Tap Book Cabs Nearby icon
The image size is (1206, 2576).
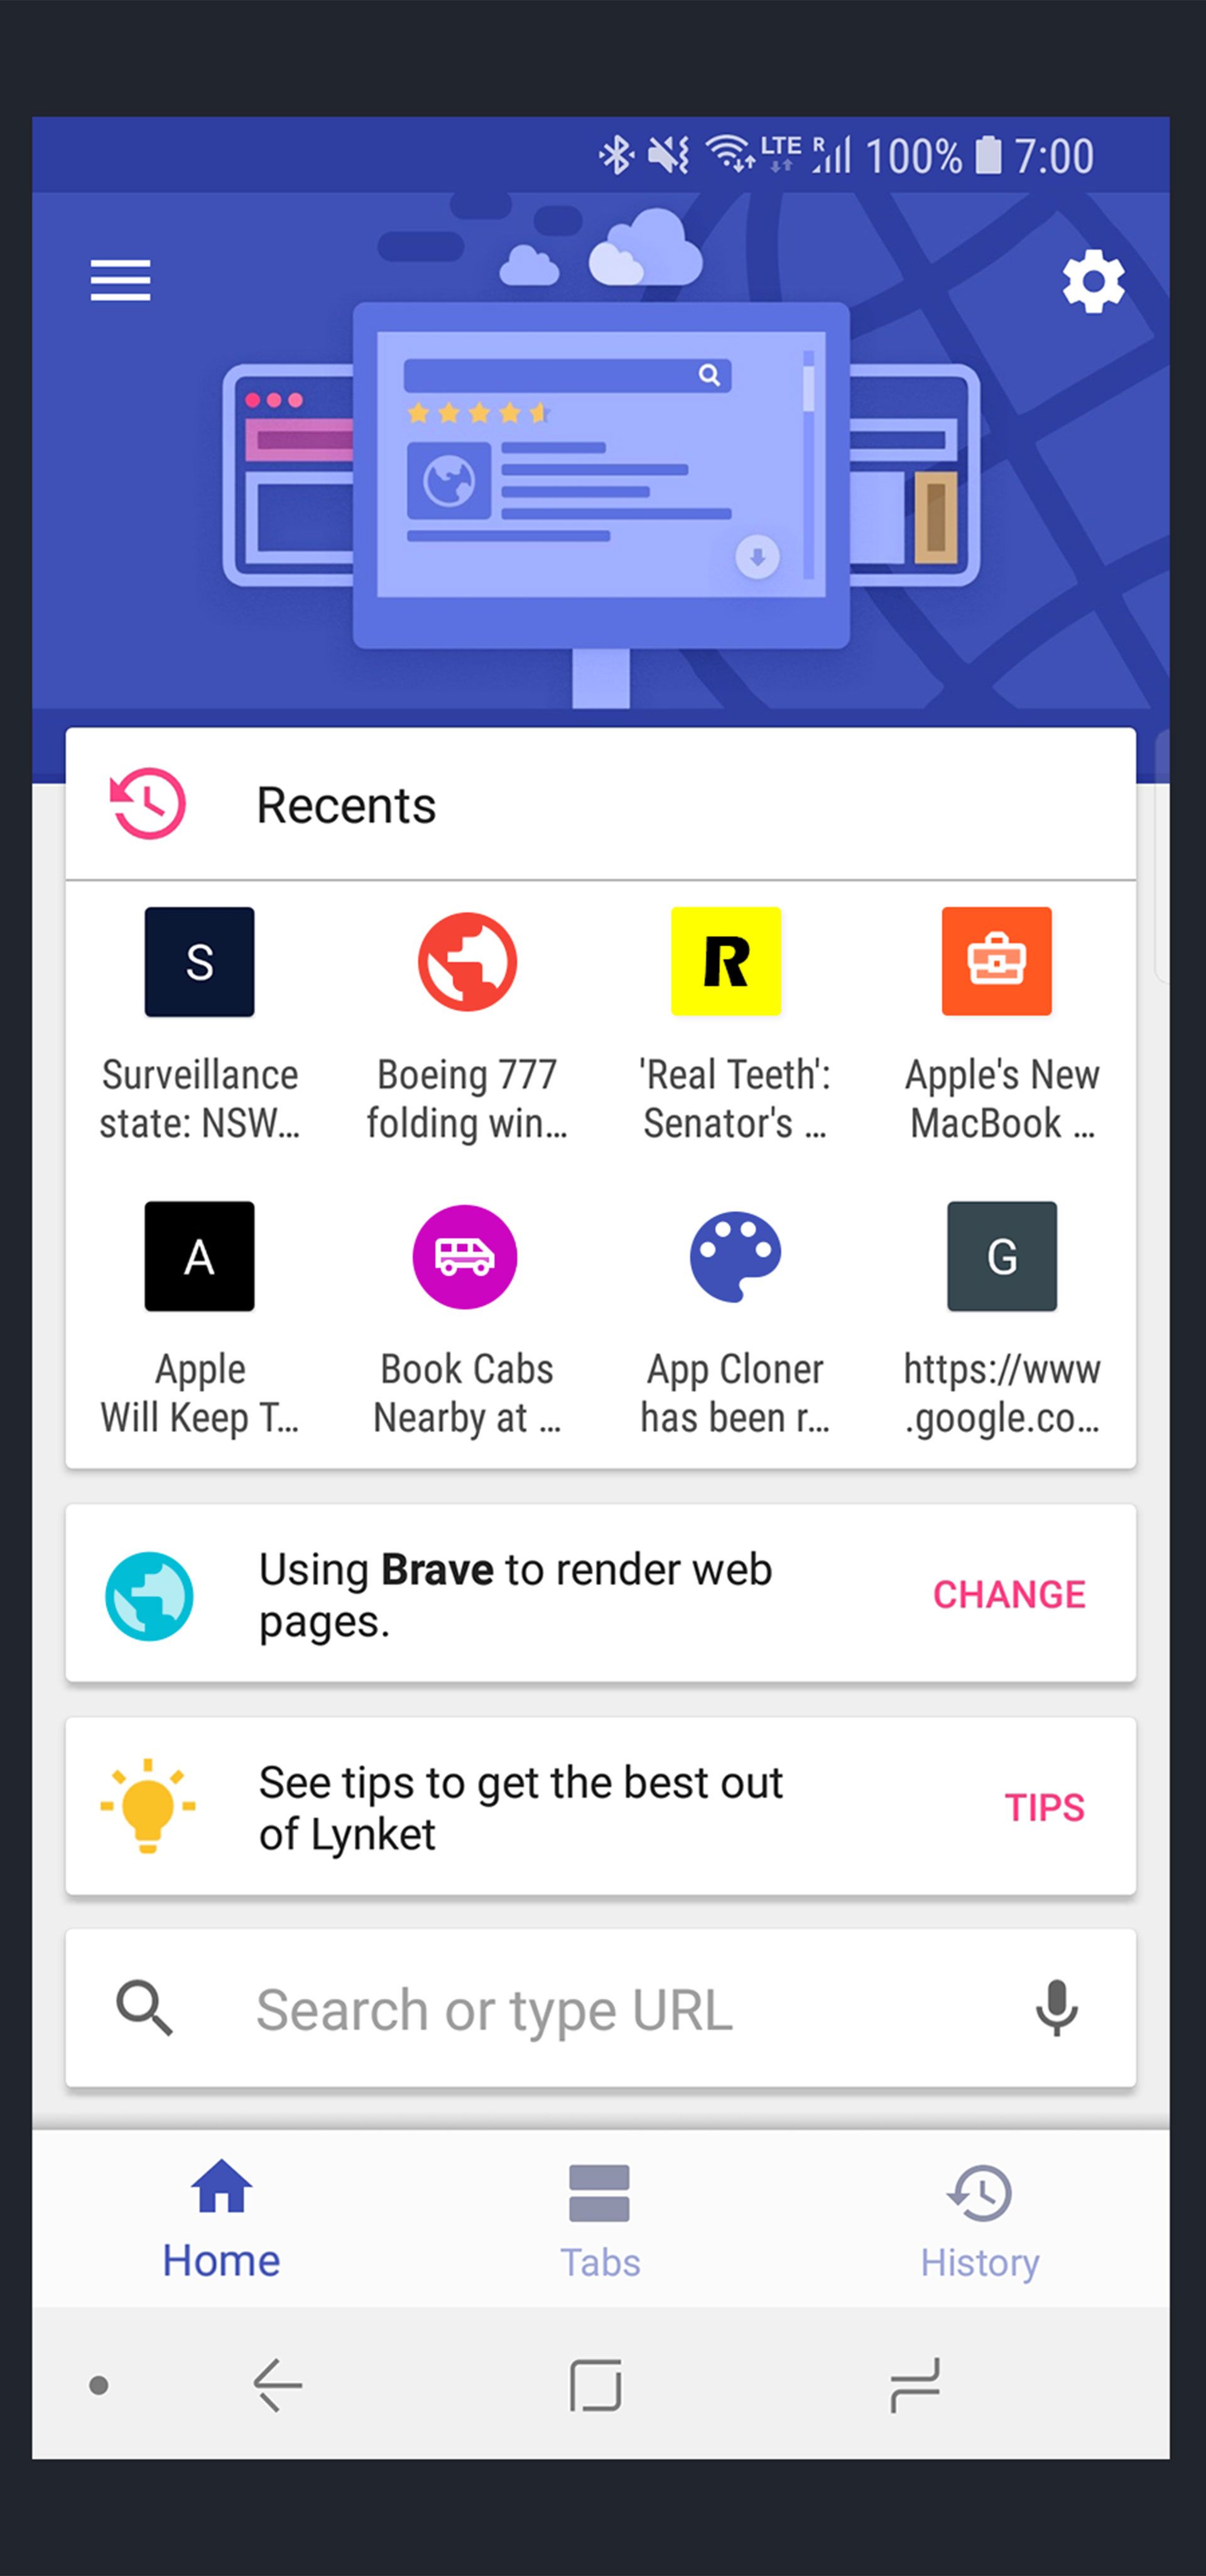pyautogui.click(x=467, y=1257)
